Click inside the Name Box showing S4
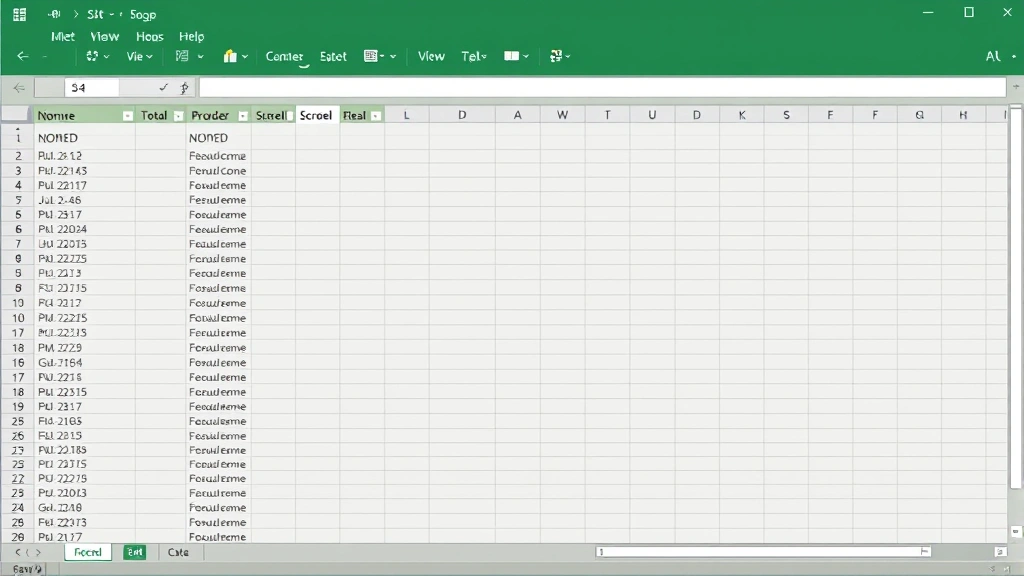Screen dimensions: 1024x576 point(90,87)
